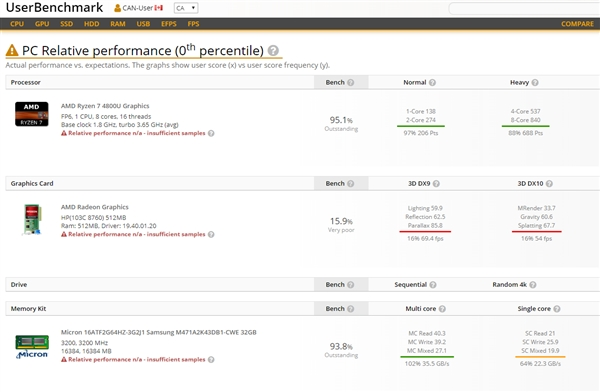Click the memory insufficient samples warning text
The width and height of the screenshot is (600, 392).
point(137,359)
